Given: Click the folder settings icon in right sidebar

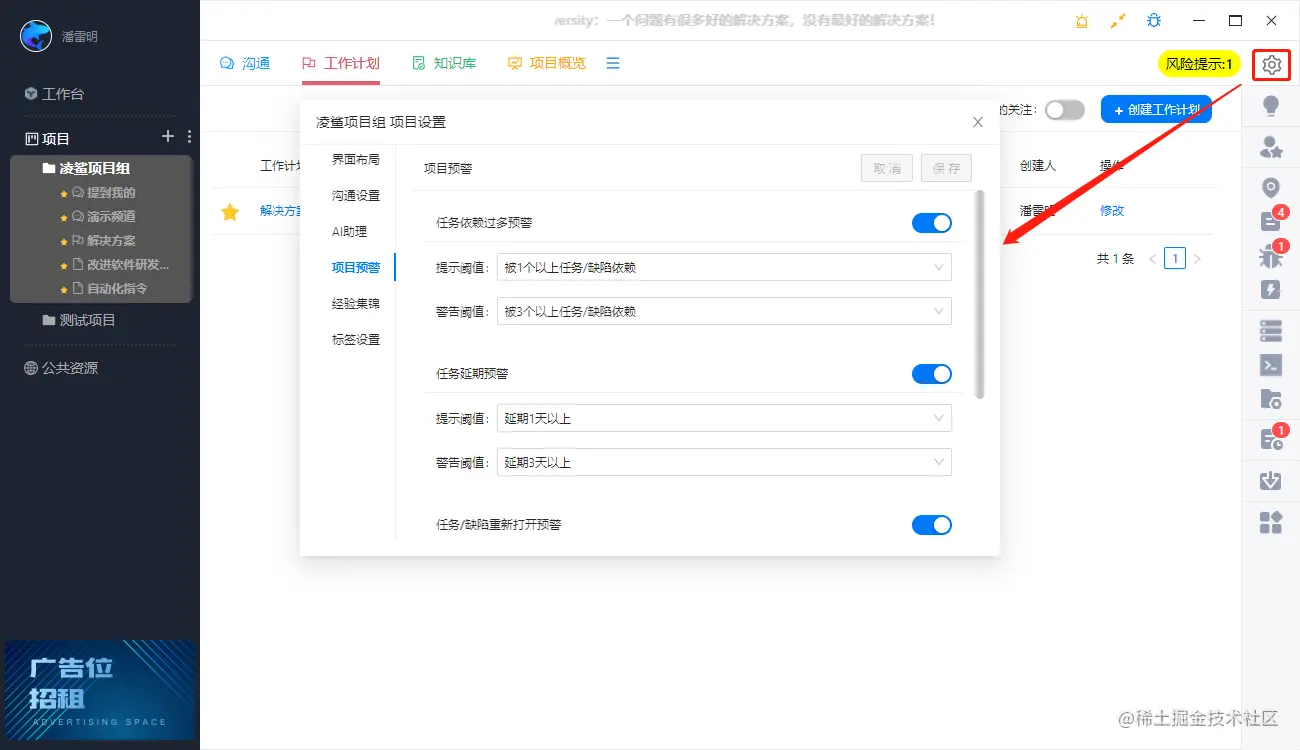Looking at the screenshot, I should [1271, 399].
